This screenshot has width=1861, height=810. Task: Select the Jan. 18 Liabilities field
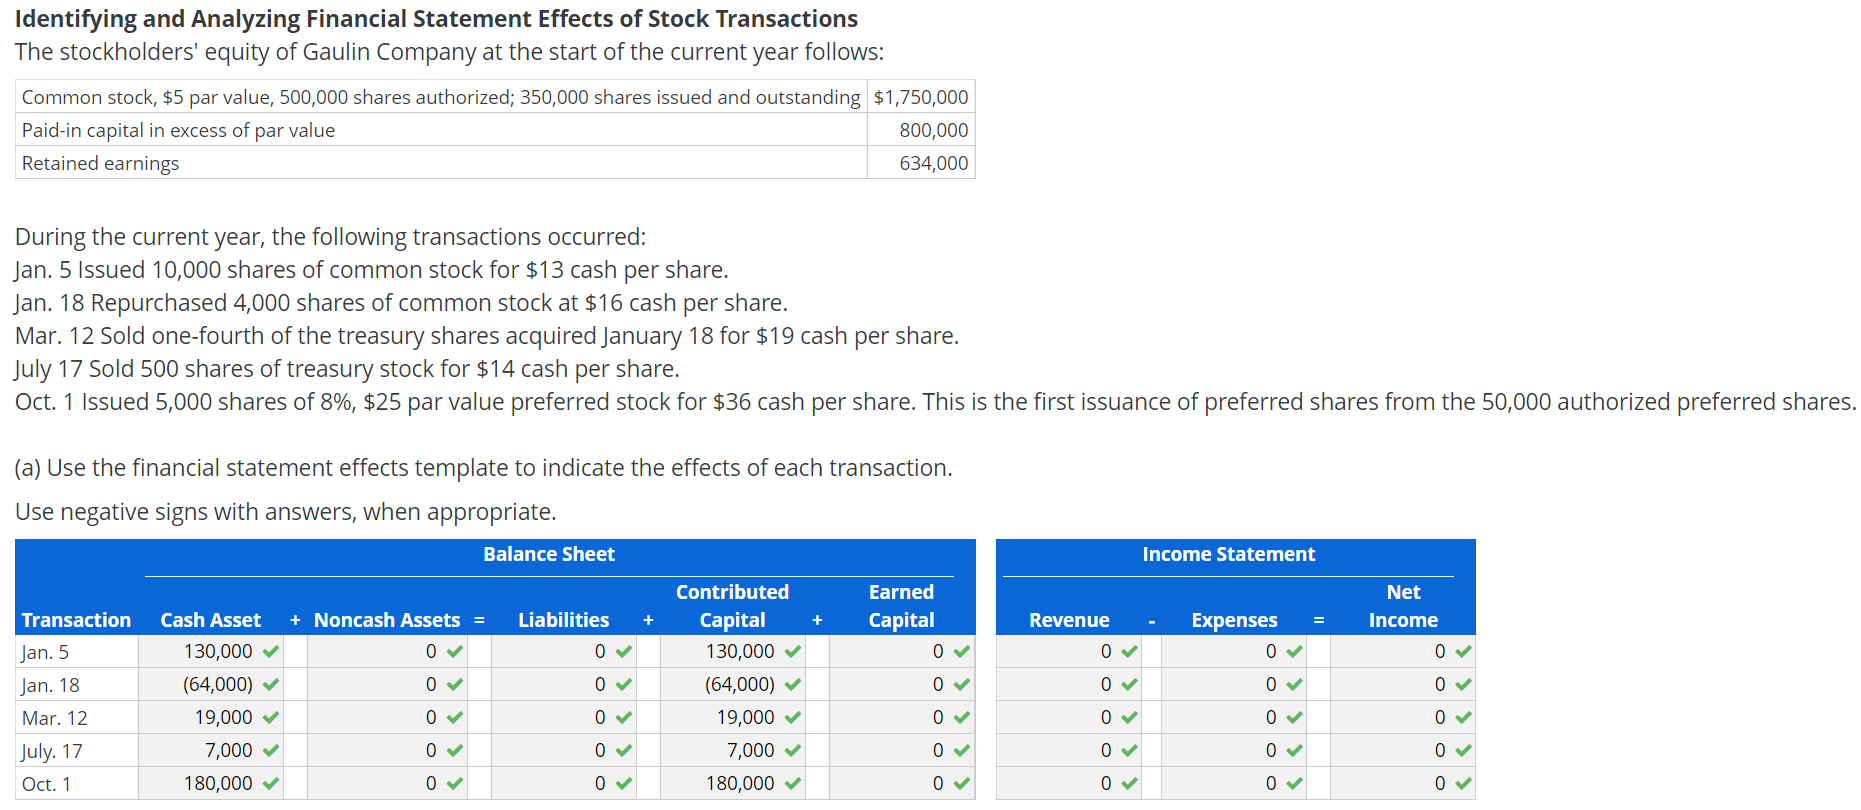pyautogui.click(x=564, y=684)
